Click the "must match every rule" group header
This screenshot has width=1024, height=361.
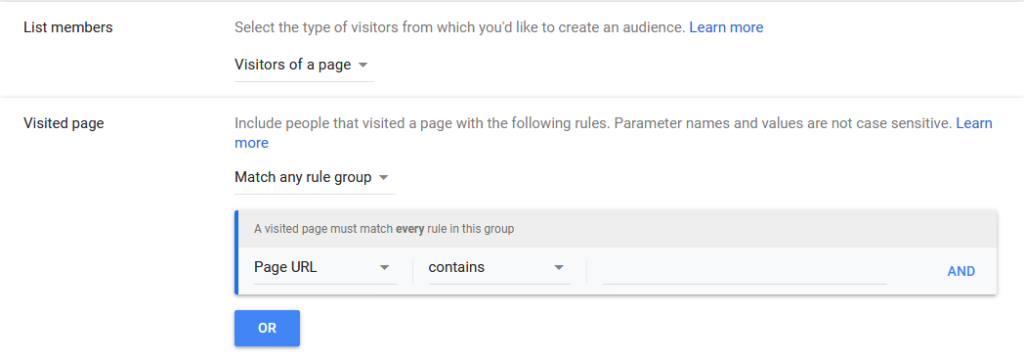(x=617, y=229)
